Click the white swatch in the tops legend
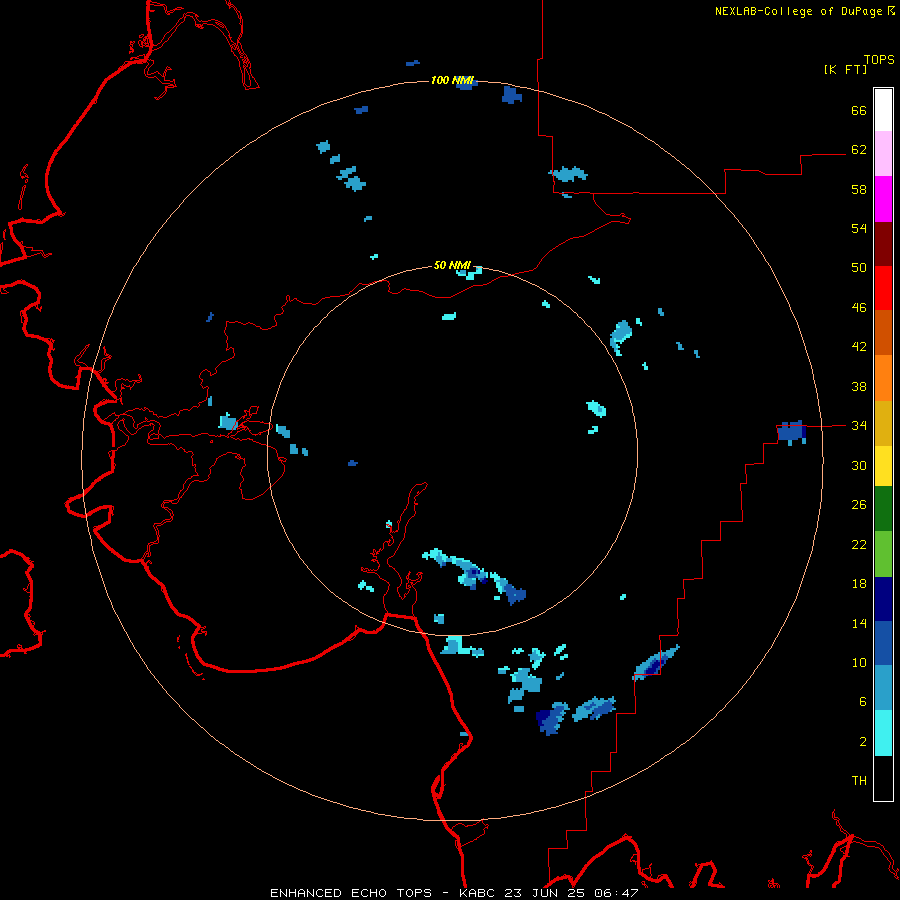Image resolution: width=900 pixels, height=900 pixels. [883, 110]
